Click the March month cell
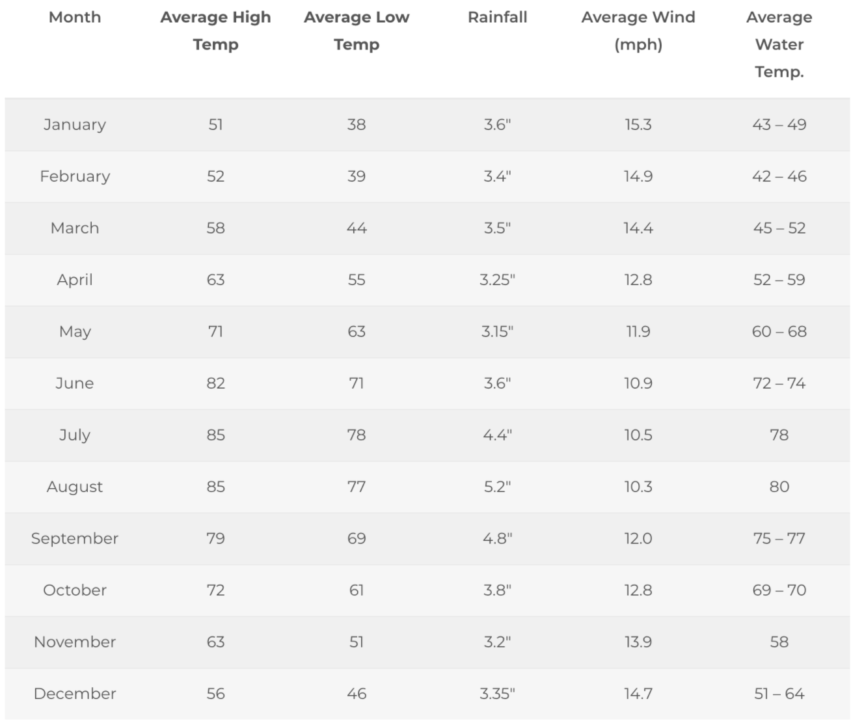Viewport: 851px width, 725px height. (x=75, y=228)
